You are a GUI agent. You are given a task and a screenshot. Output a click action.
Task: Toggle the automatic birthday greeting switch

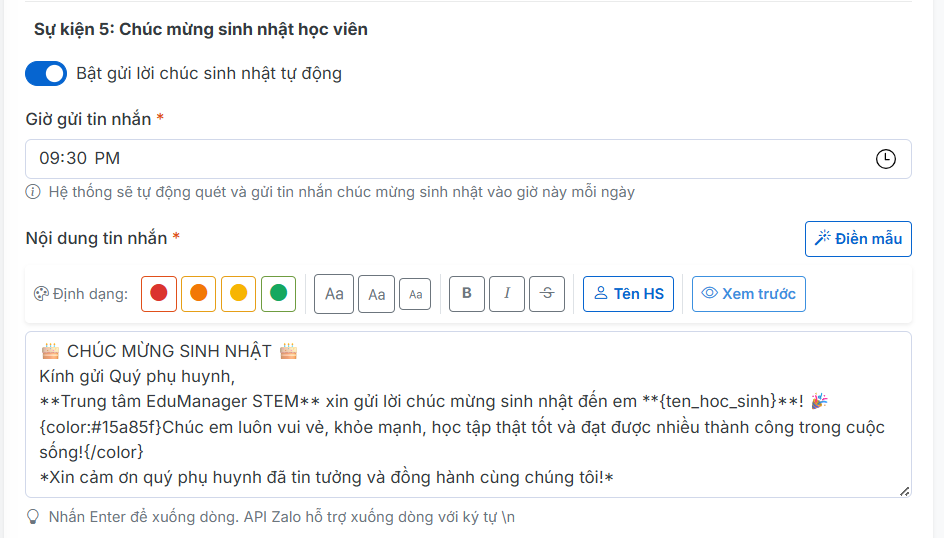coord(45,74)
